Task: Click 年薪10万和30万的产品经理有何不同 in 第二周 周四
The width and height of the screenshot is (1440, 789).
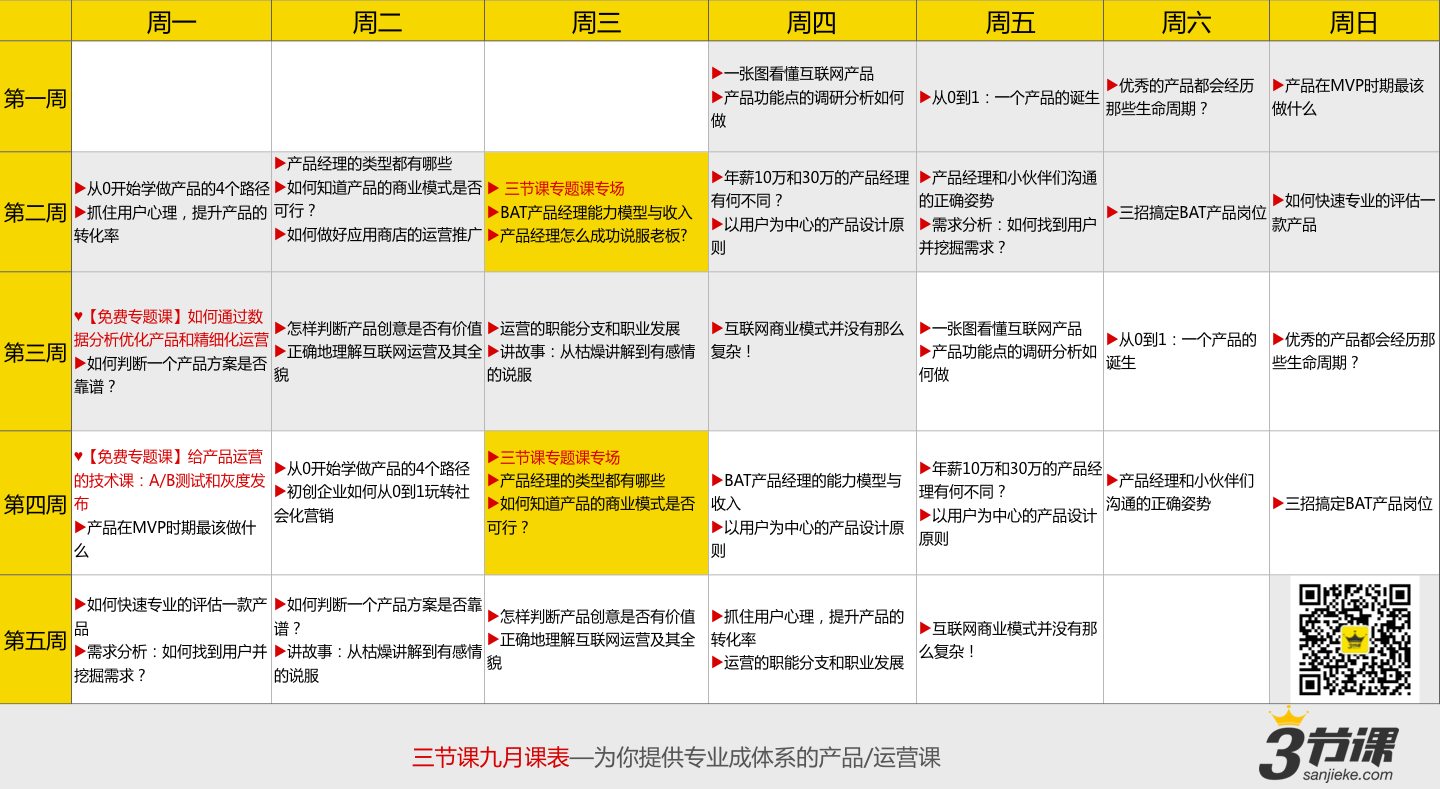Action: (810, 189)
